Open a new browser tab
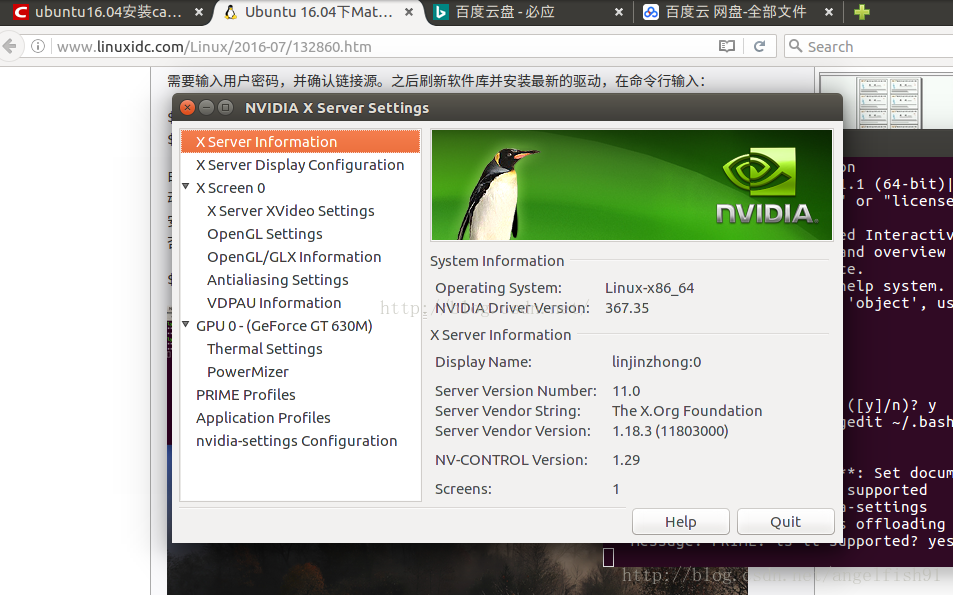This screenshot has height=595, width=953. [x=862, y=12]
